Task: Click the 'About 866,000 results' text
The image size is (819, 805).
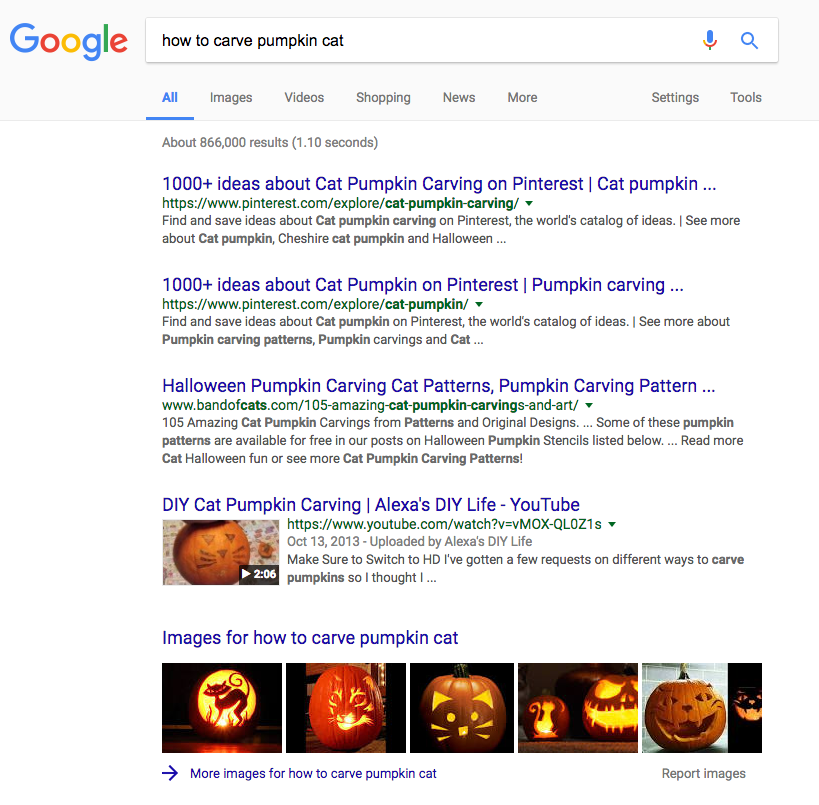Action: coord(270,143)
